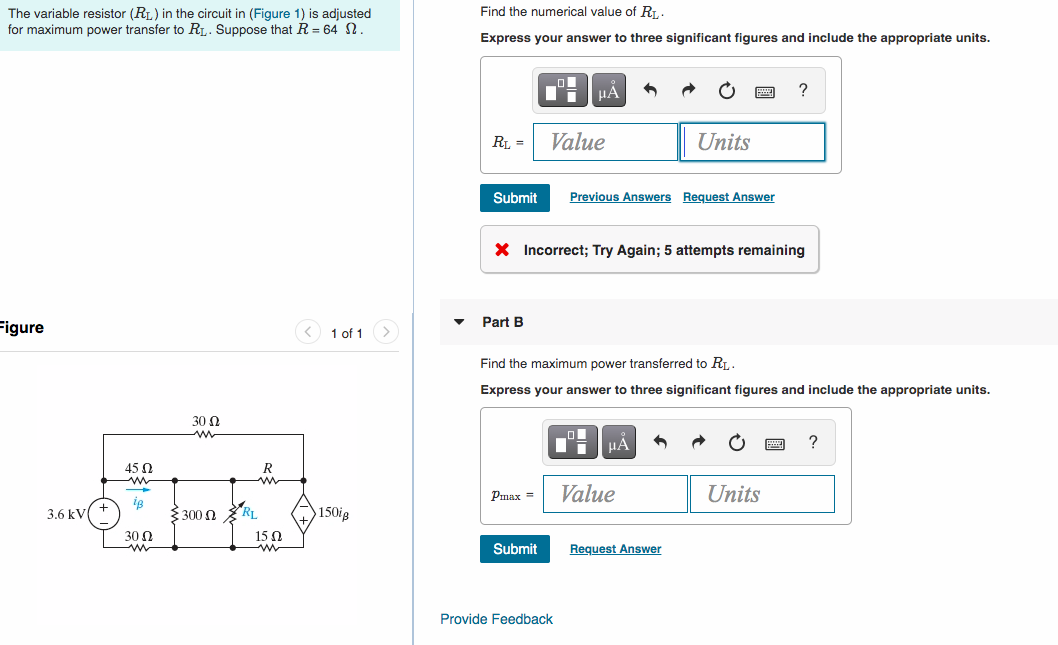Reset the Part A answer using the circular reset icon

pos(726,89)
